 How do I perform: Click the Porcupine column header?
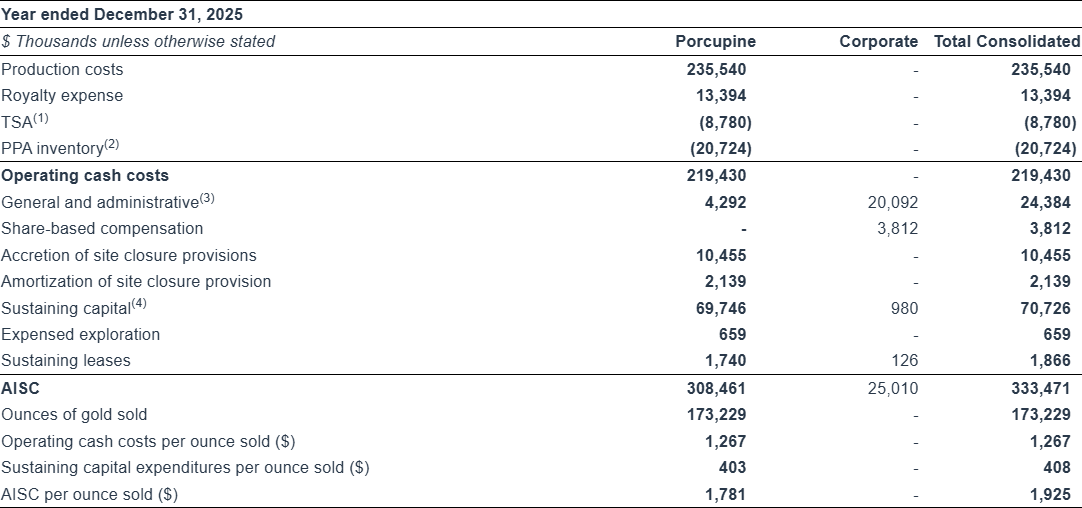coord(715,41)
